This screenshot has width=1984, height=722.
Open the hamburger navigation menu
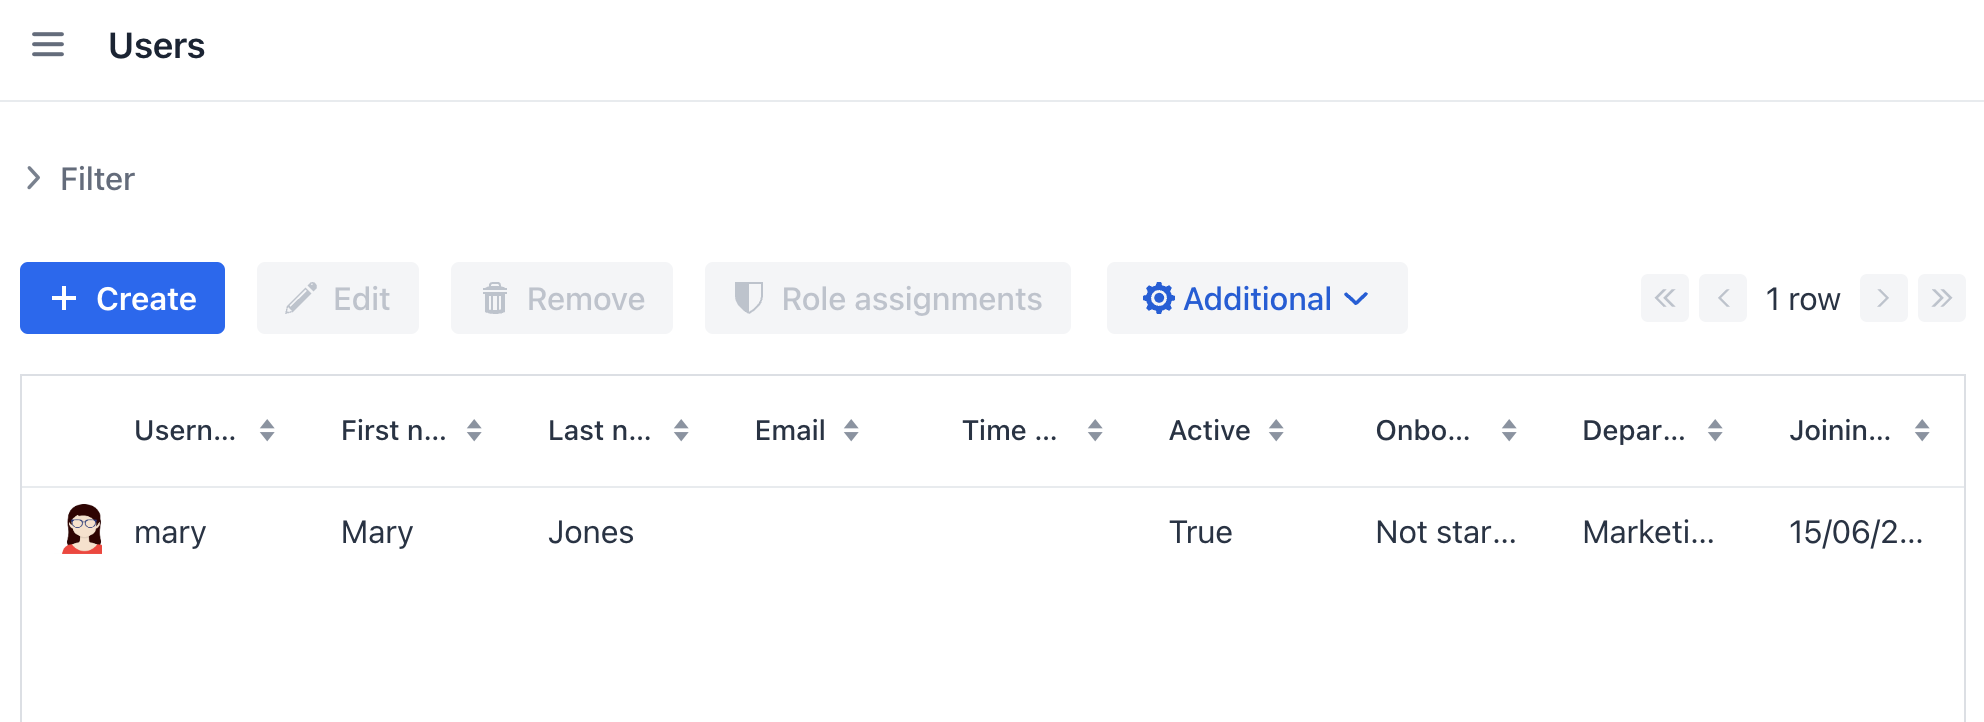(x=48, y=45)
